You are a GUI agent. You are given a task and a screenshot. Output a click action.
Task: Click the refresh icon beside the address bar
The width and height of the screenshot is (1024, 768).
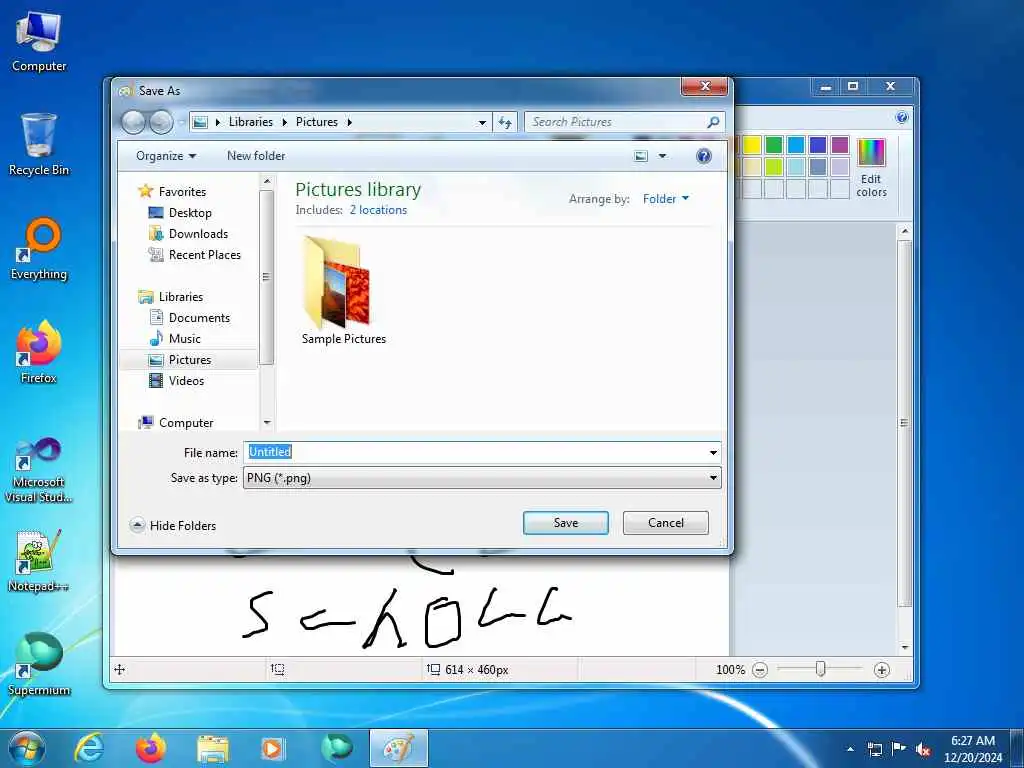pyautogui.click(x=505, y=122)
